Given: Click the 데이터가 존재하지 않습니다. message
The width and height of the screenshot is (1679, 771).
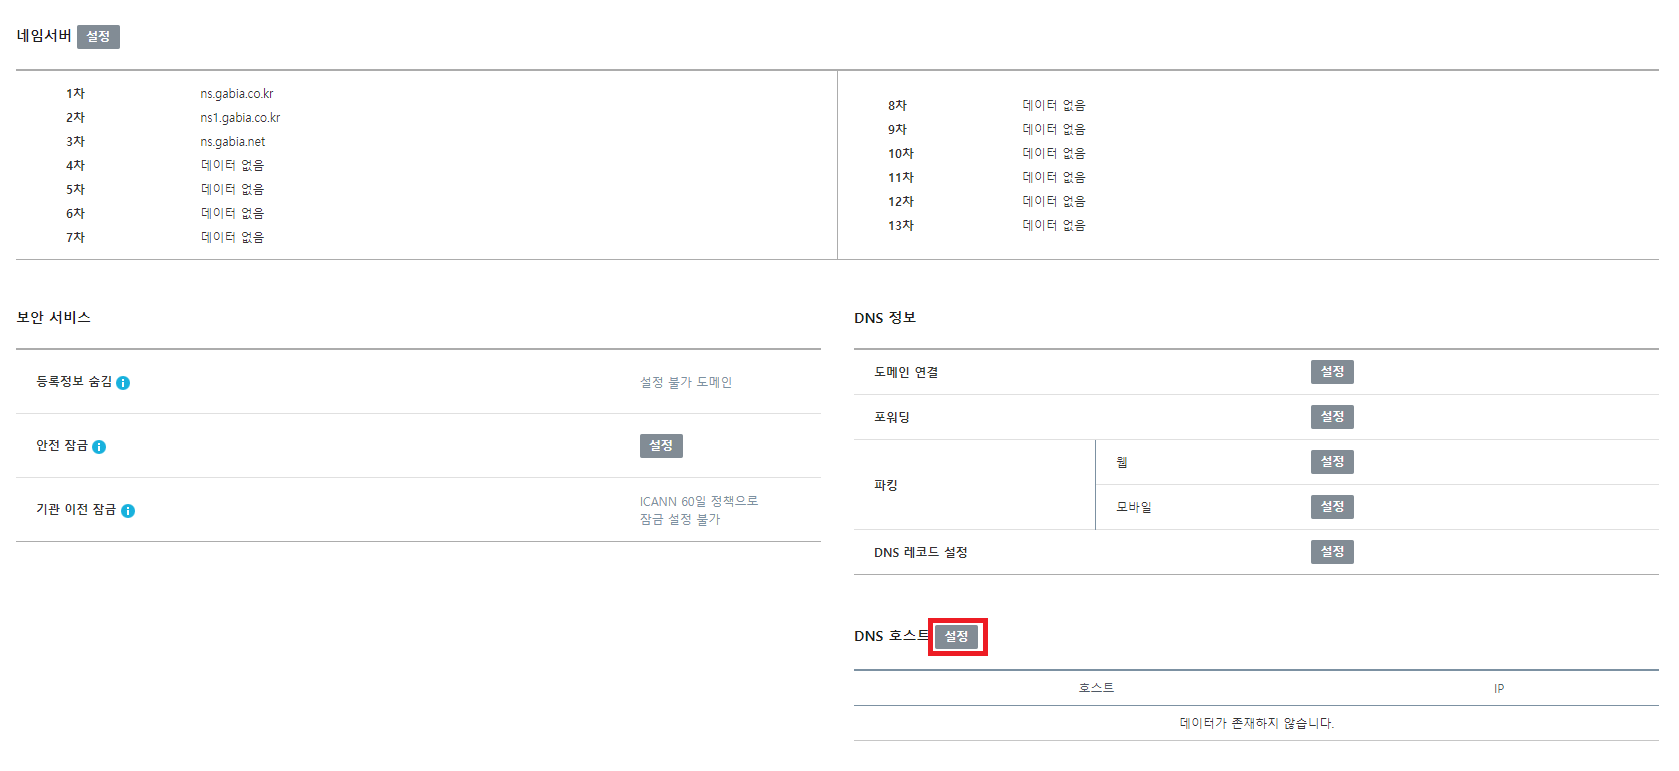Looking at the screenshot, I should (x=1257, y=723).
